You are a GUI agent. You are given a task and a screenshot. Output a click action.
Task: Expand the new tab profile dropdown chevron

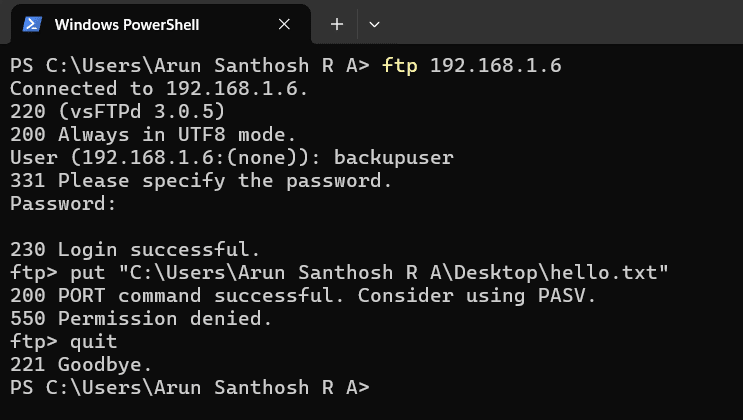point(375,24)
